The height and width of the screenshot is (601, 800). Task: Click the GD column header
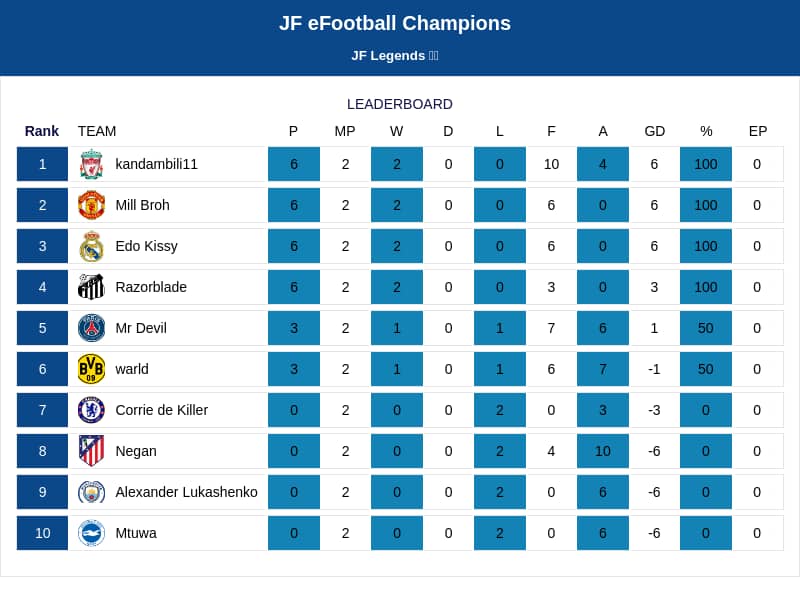[x=655, y=131]
